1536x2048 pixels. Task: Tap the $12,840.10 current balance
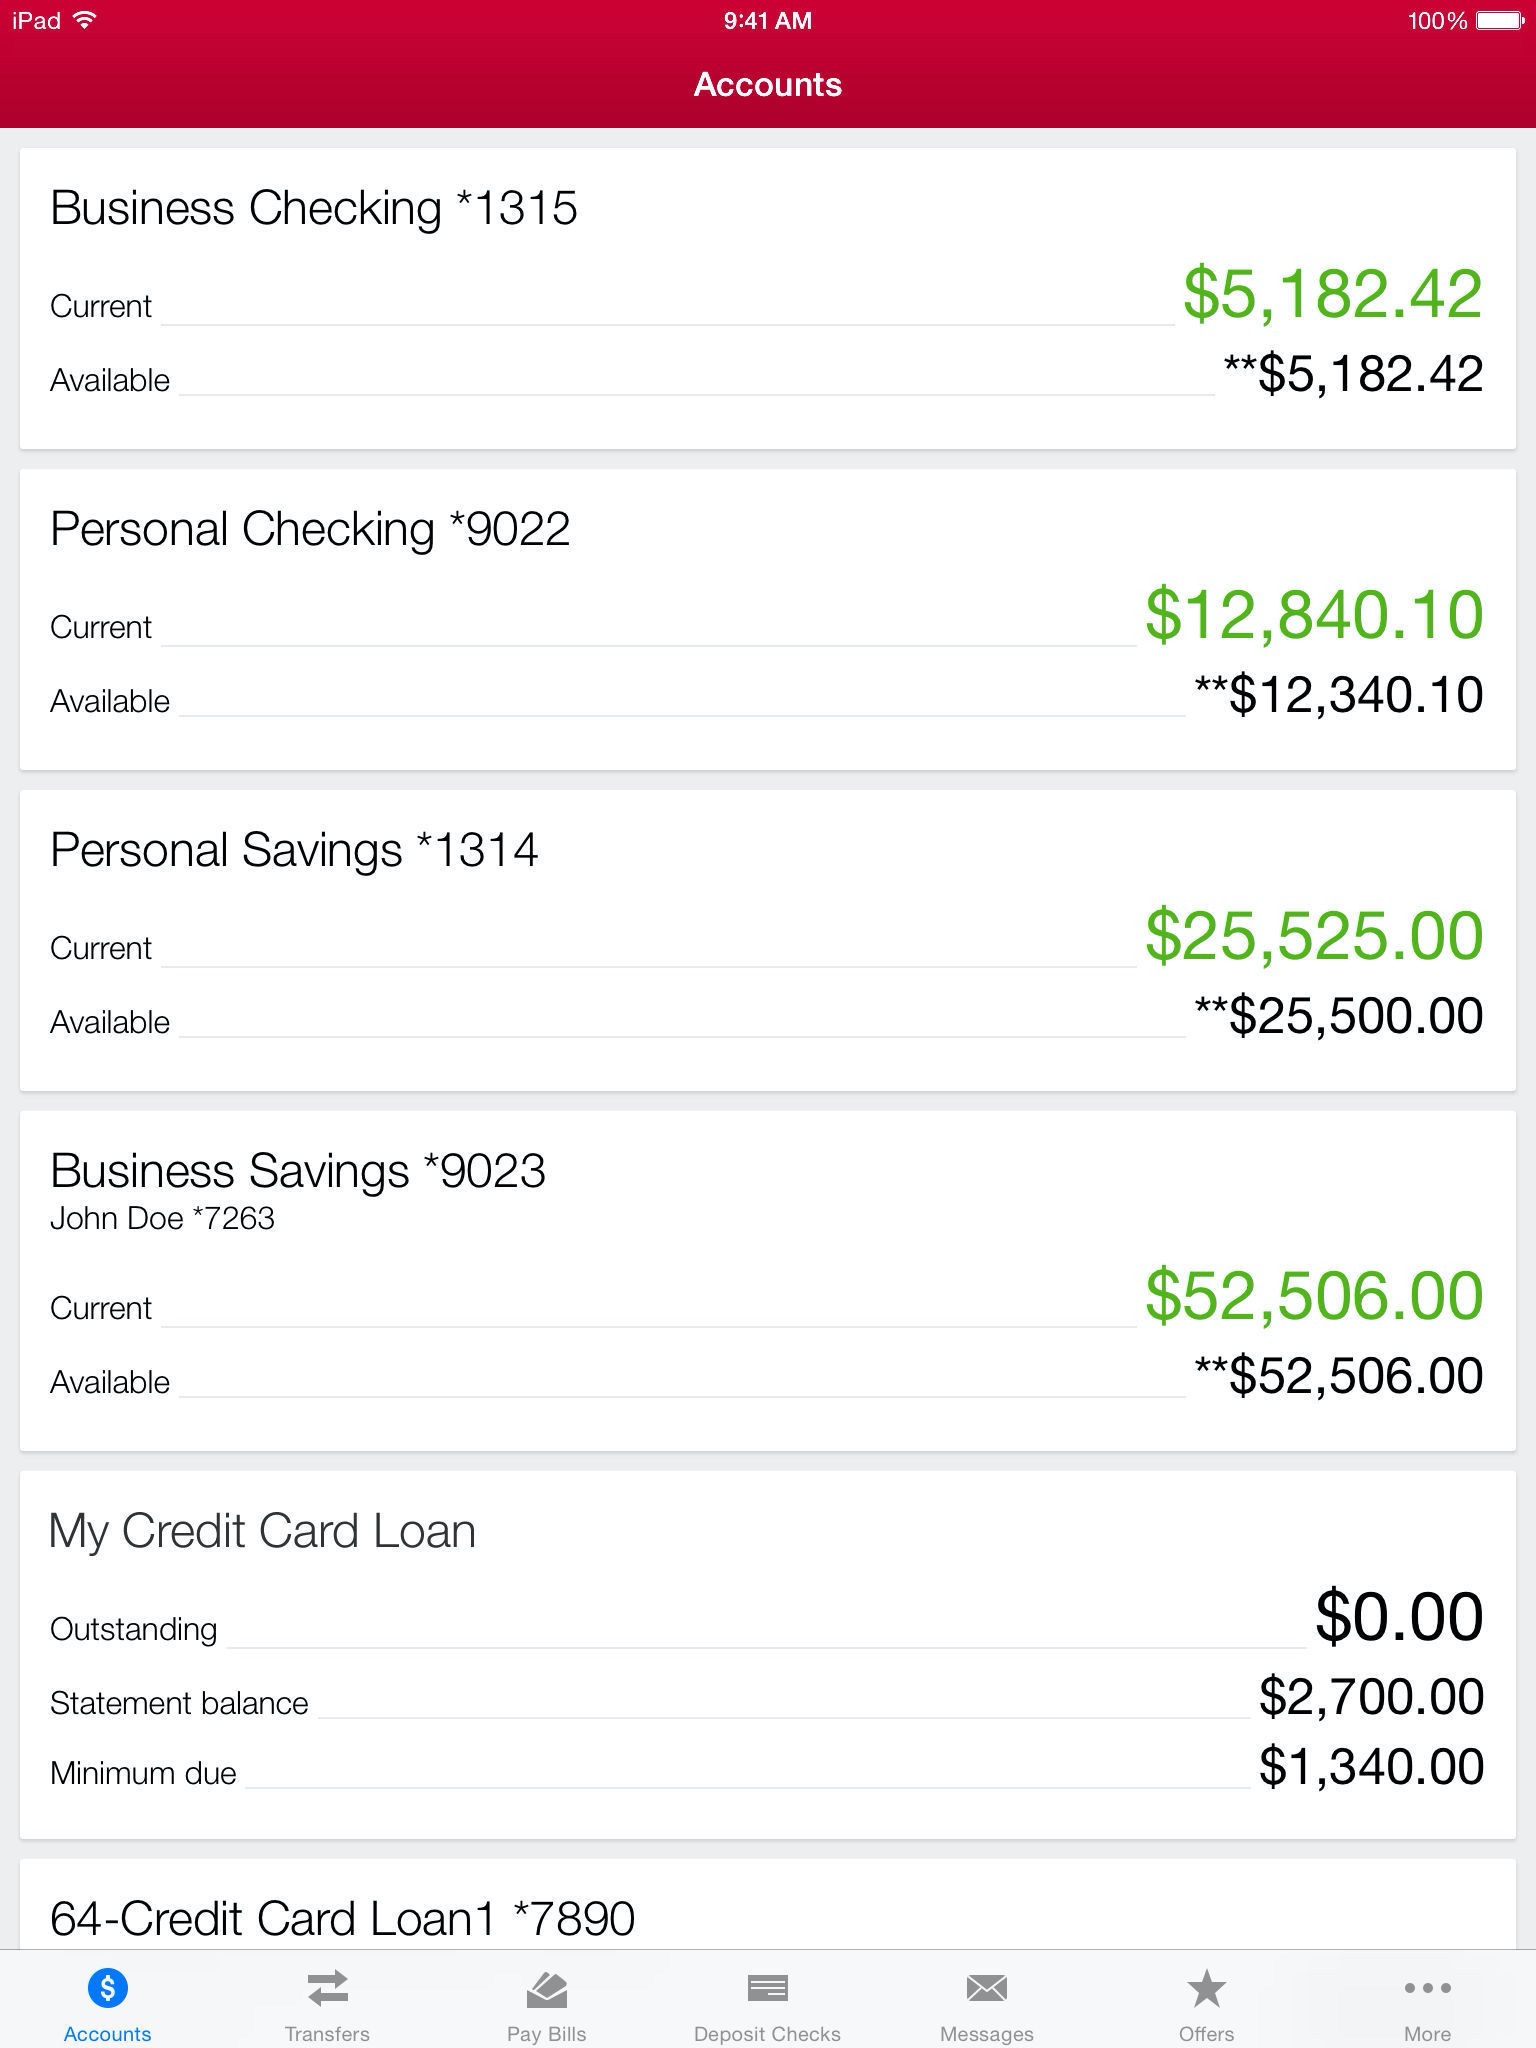coord(1313,614)
